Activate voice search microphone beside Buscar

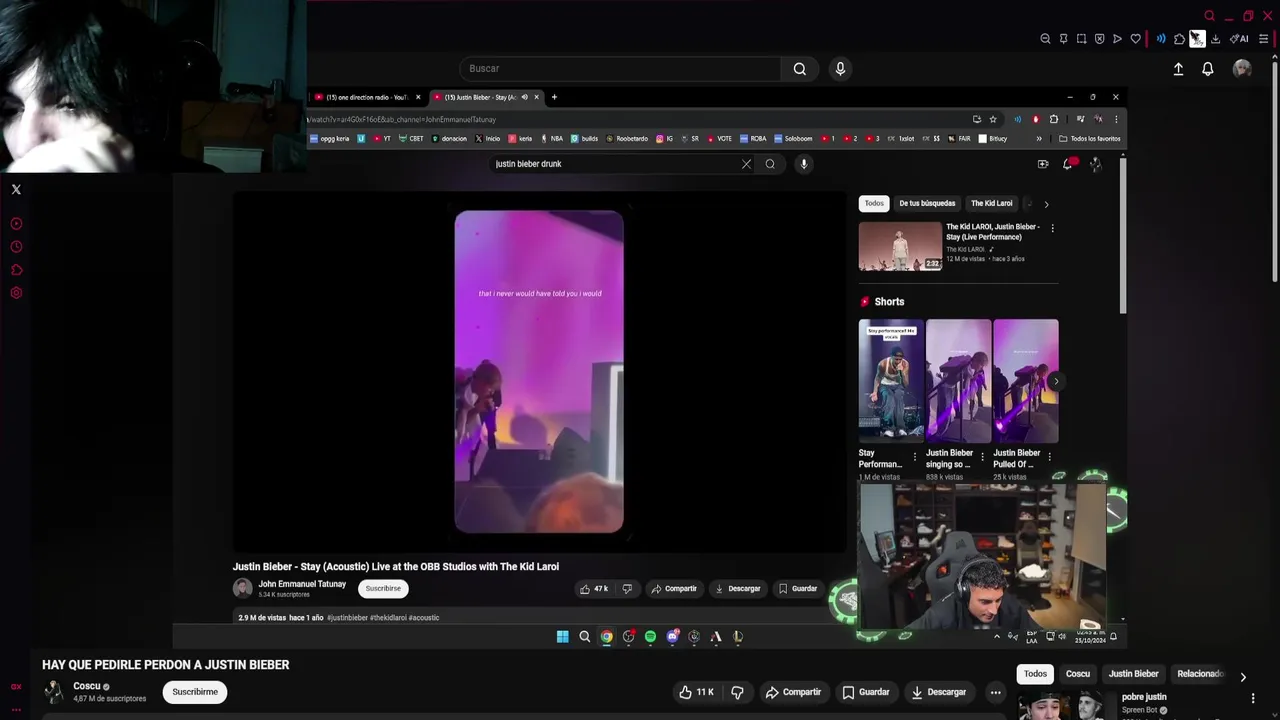click(840, 68)
